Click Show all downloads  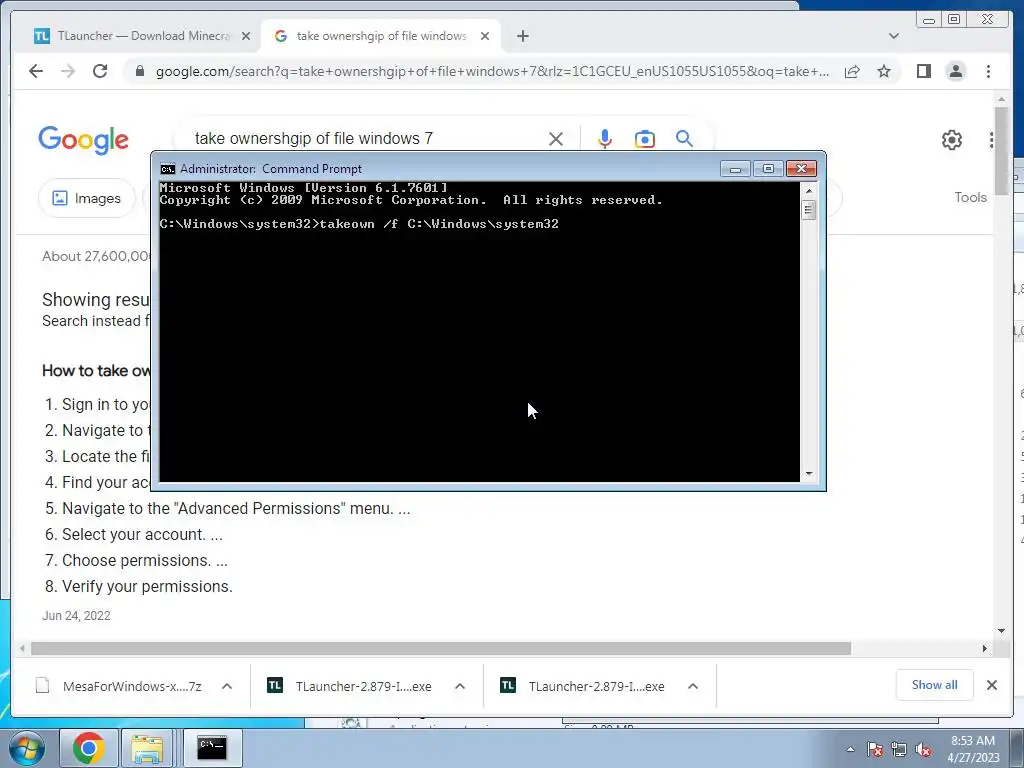(x=935, y=685)
